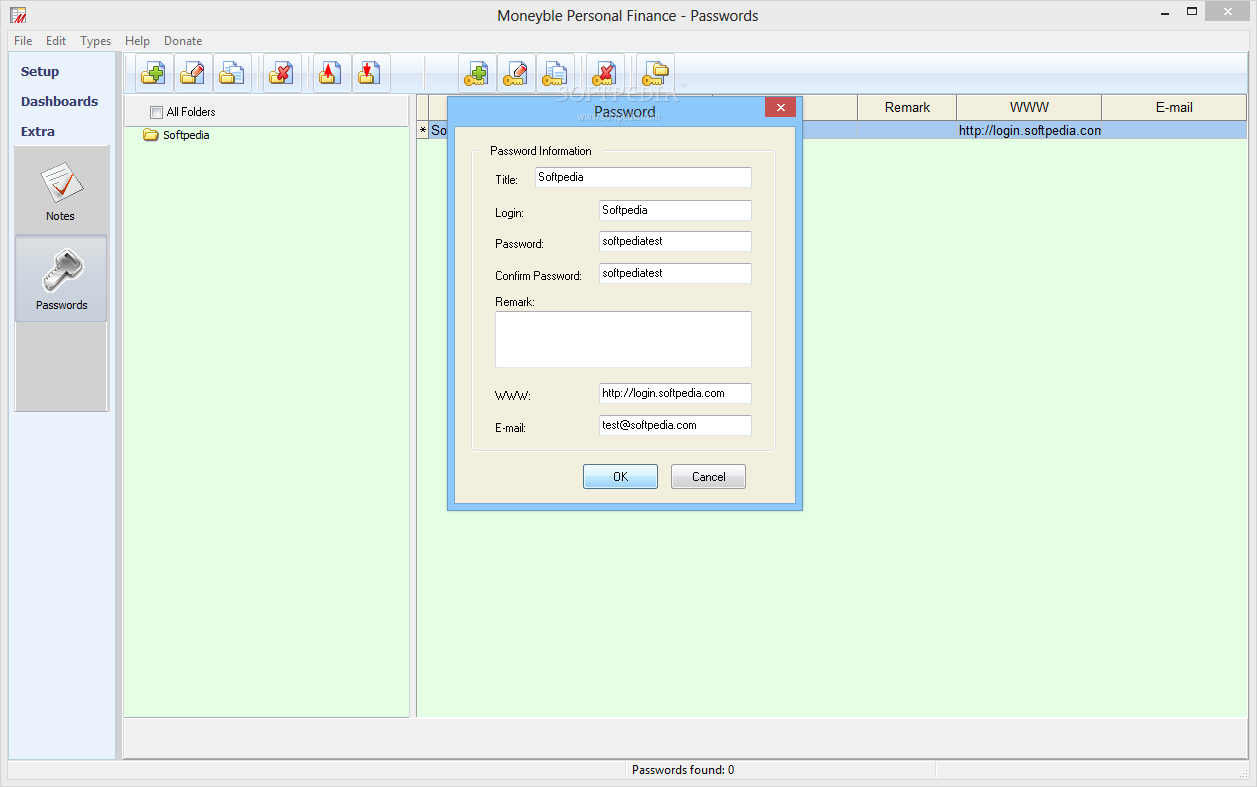This screenshot has height=787, width=1257.
Task: Open the Edit menu
Action: (x=56, y=41)
